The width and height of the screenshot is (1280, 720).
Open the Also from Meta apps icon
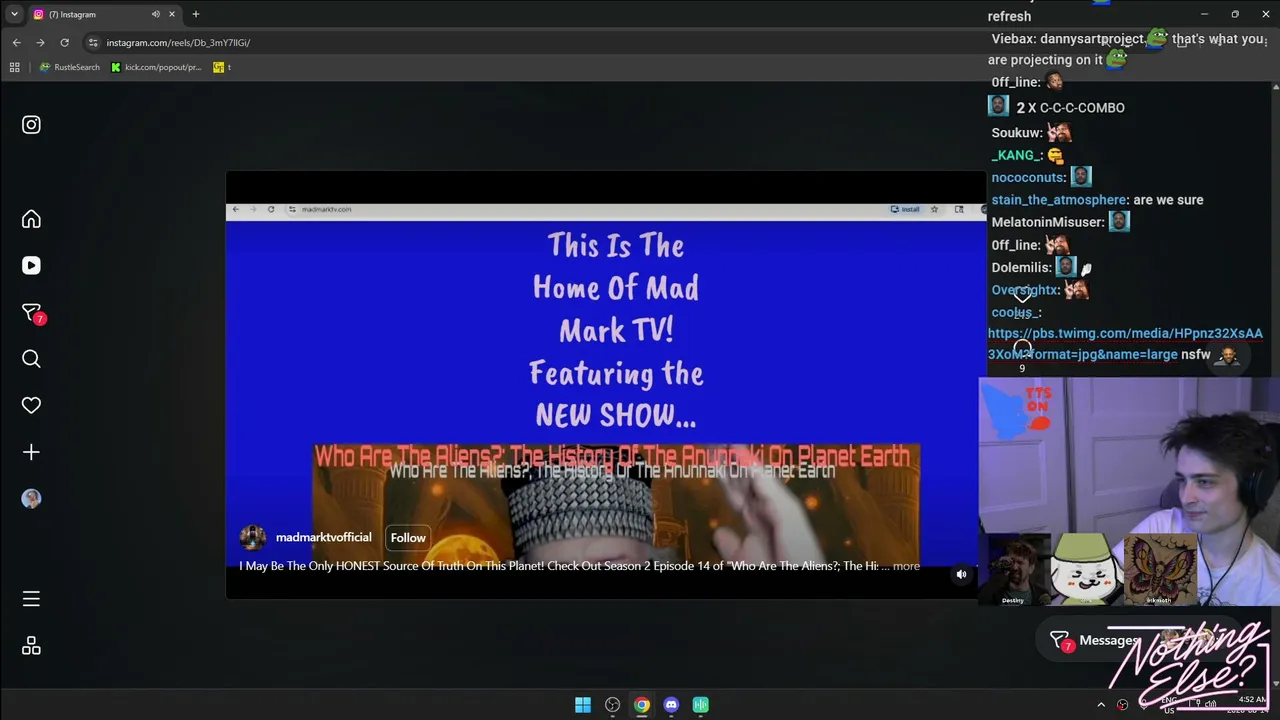coord(31,646)
